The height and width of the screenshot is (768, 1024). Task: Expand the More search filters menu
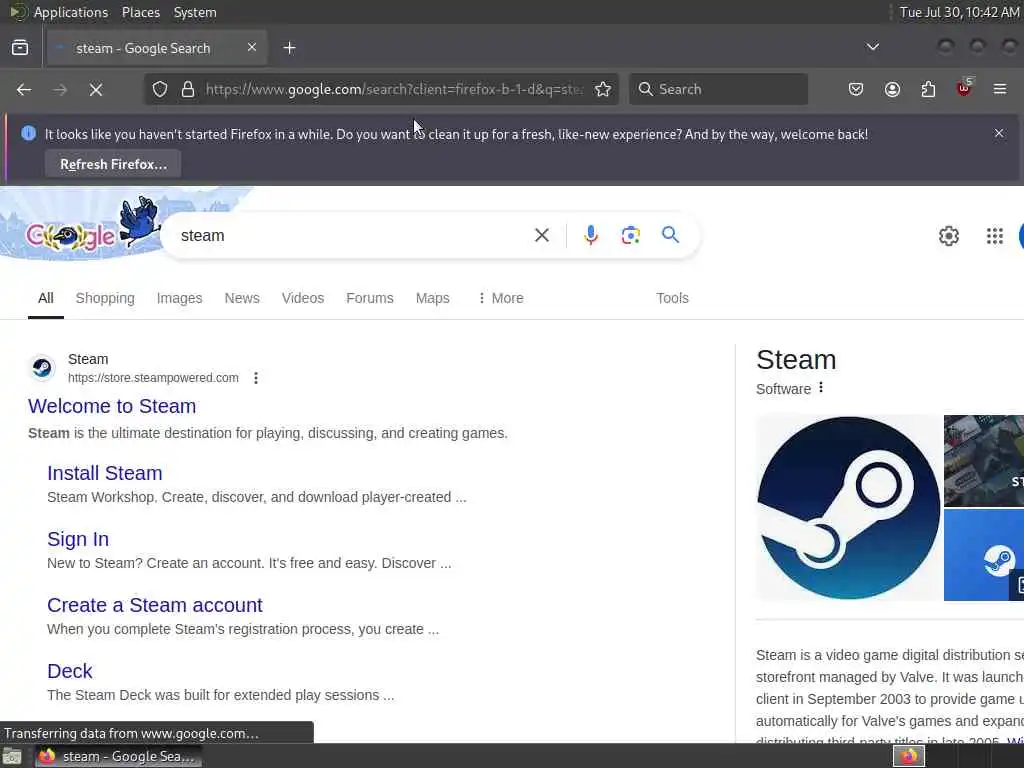point(501,298)
